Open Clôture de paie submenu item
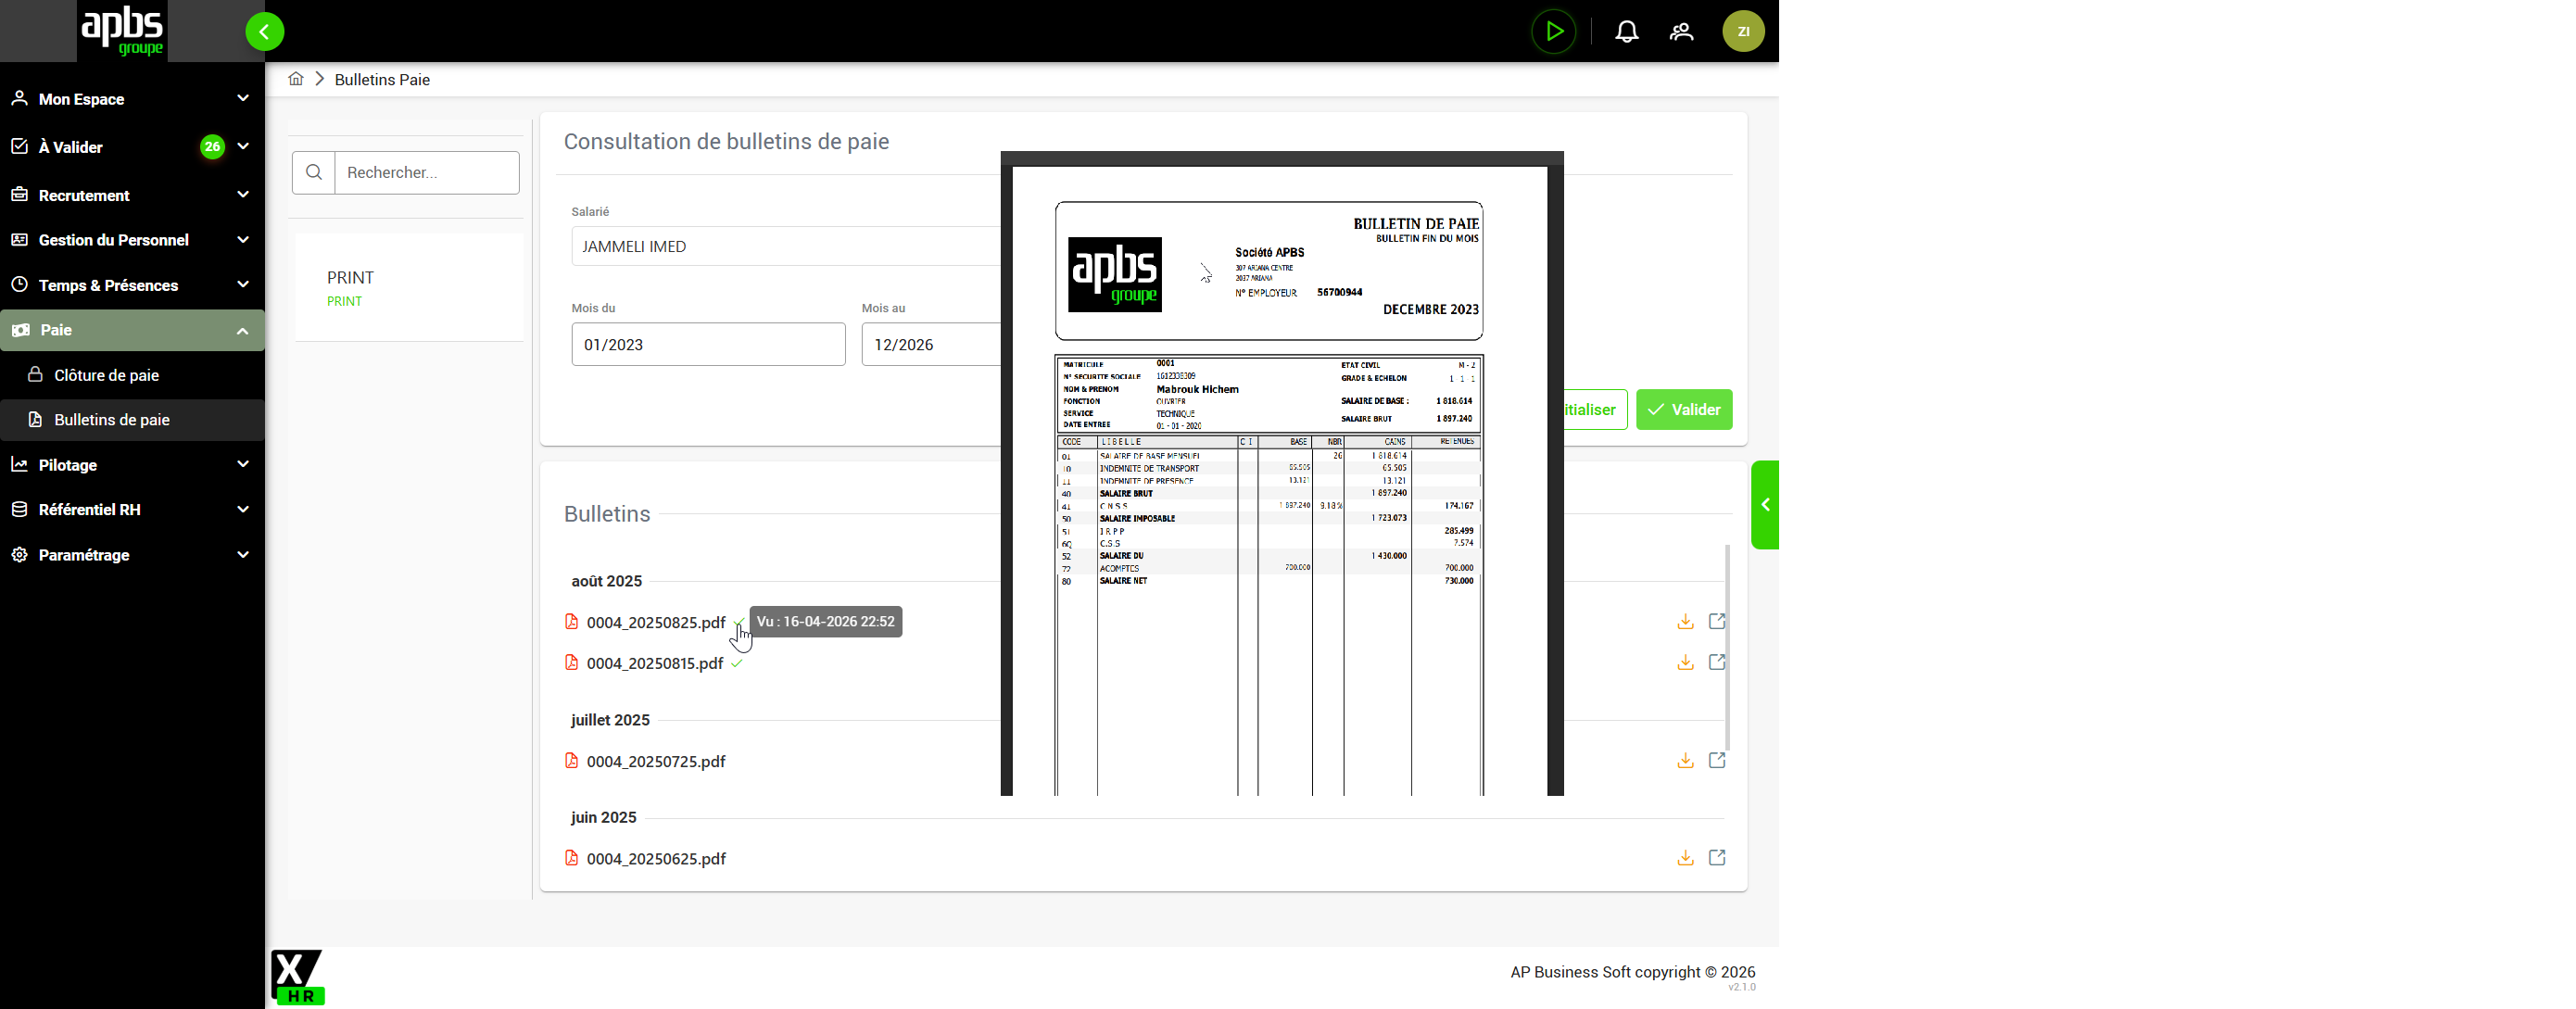The width and height of the screenshot is (2576, 1009). [132, 375]
